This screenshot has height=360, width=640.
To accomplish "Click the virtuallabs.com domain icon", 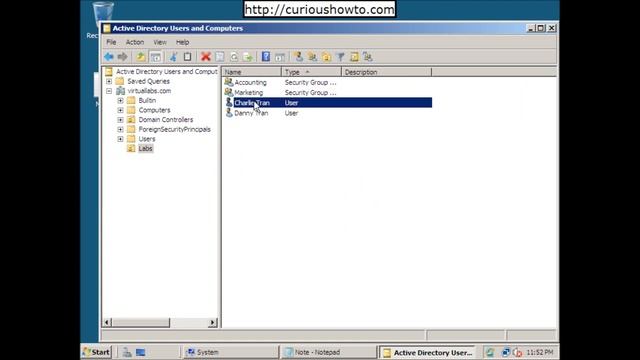I will (x=121, y=91).
